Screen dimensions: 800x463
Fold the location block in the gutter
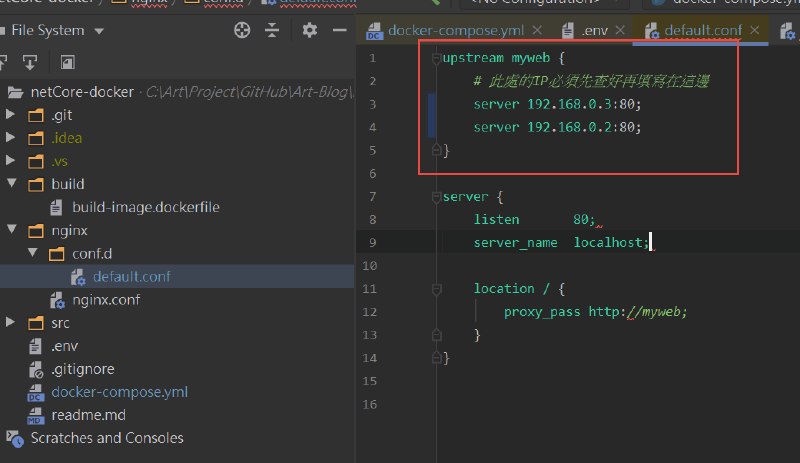(x=435, y=289)
